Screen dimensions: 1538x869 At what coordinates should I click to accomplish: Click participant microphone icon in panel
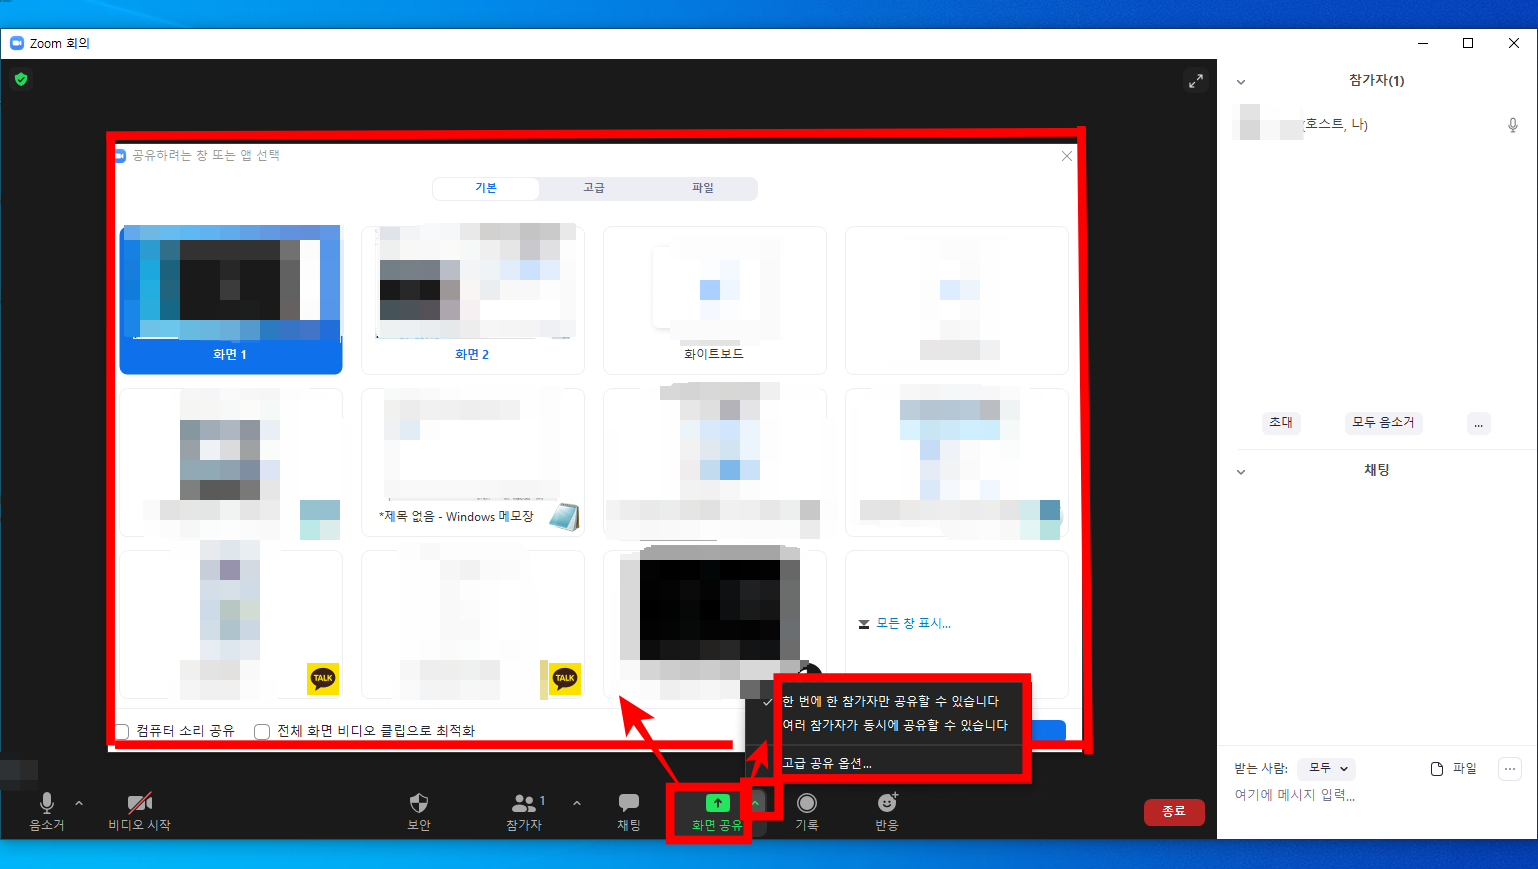coord(1513,125)
